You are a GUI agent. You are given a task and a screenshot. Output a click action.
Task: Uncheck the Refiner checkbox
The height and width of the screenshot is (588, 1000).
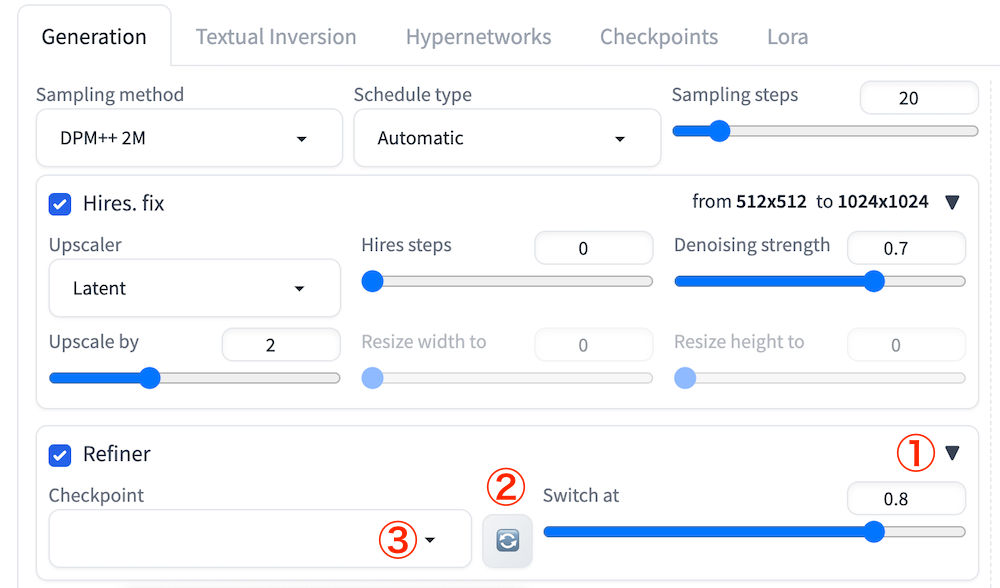(60, 454)
